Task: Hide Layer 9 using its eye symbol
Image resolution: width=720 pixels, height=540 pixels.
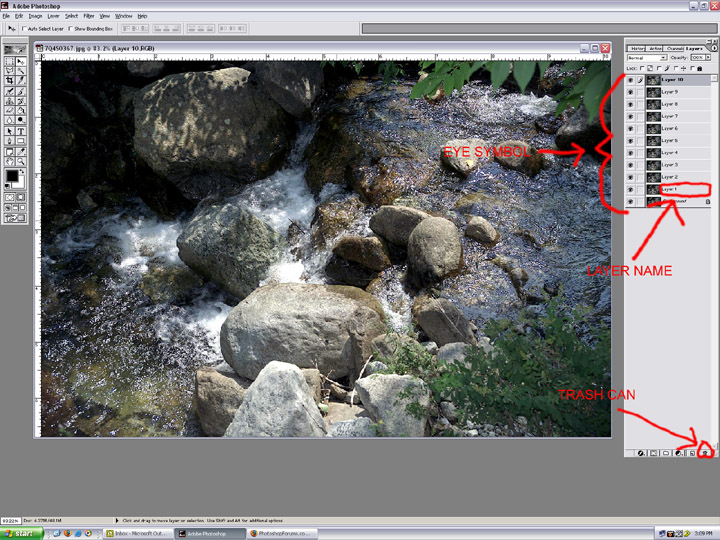Action: (x=631, y=92)
